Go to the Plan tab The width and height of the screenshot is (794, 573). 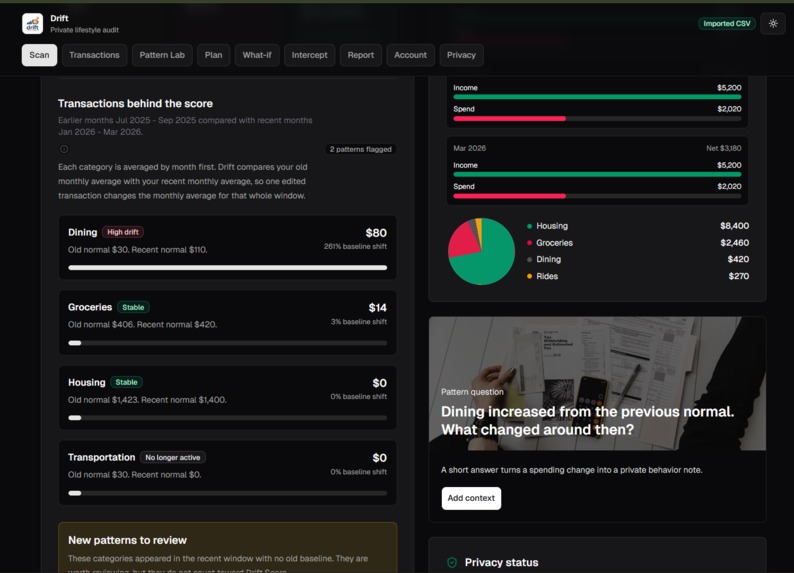pyautogui.click(x=213, y=55)
